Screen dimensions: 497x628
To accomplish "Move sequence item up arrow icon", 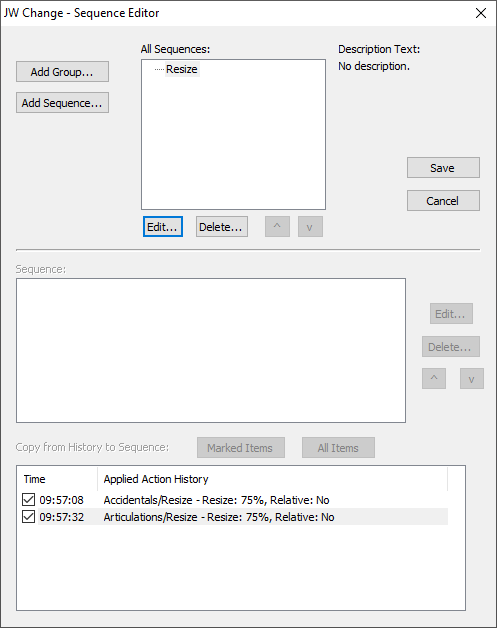I will (434, 378).
